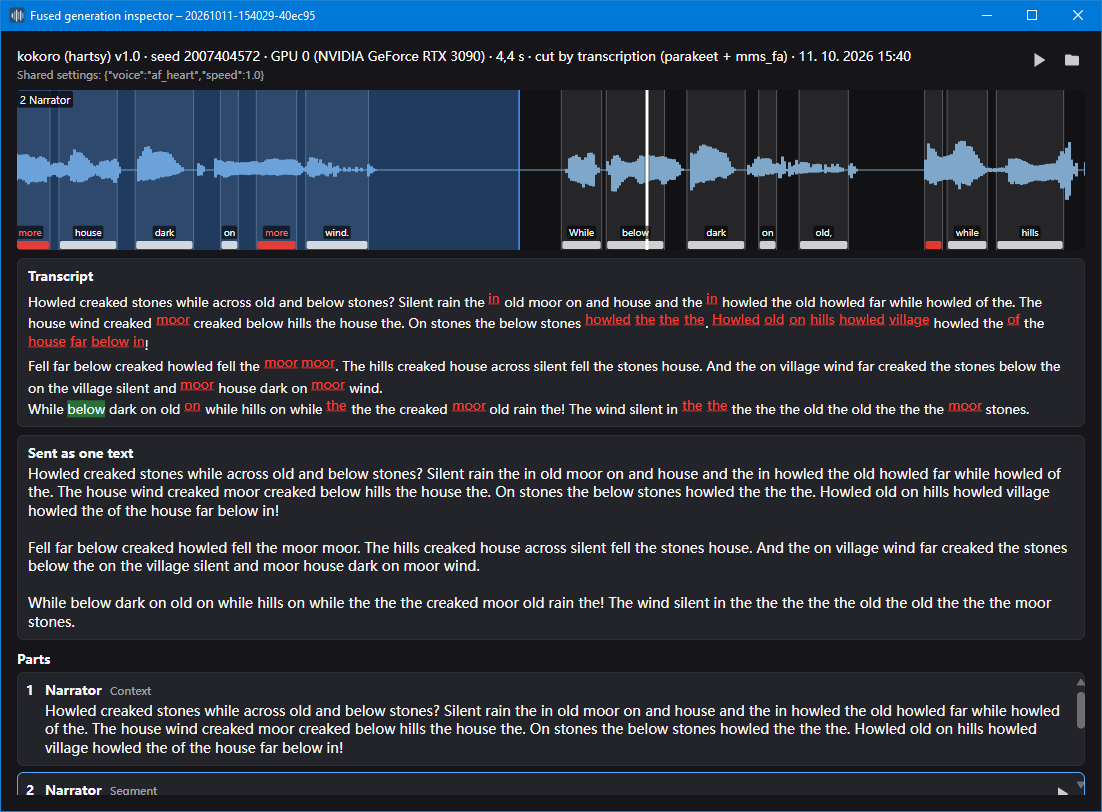This screenshot has width=1102, height=812.
Task: Click the kokoro (hartsy) v1.0 header line
Action: pos(464,56)
